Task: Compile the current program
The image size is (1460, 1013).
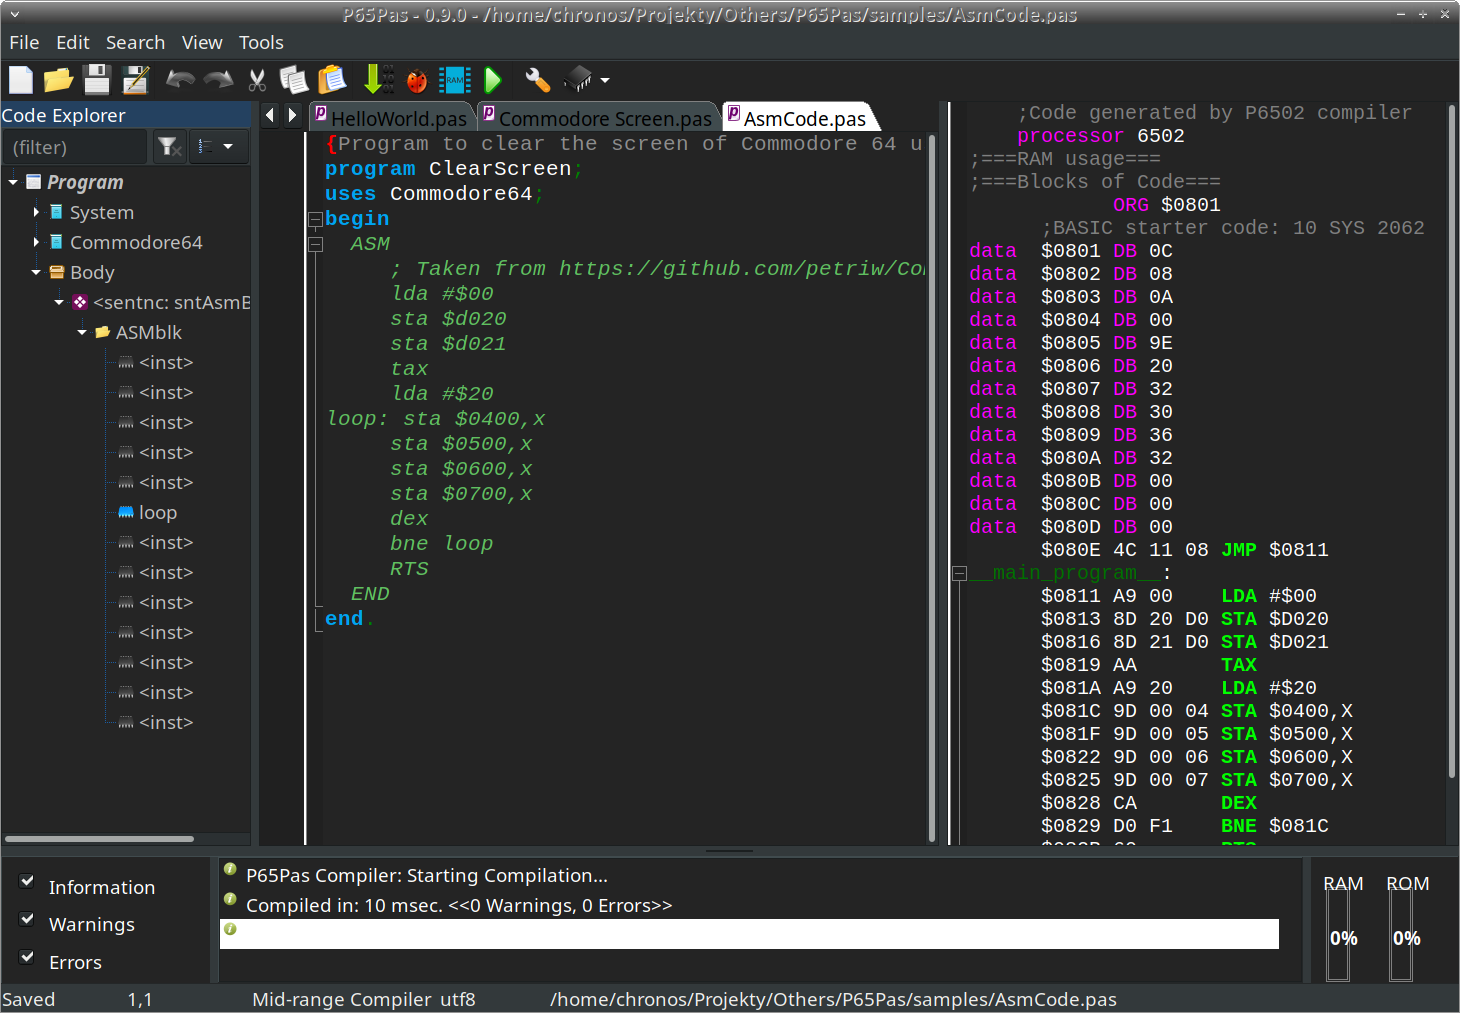Action: pos(378,80)
